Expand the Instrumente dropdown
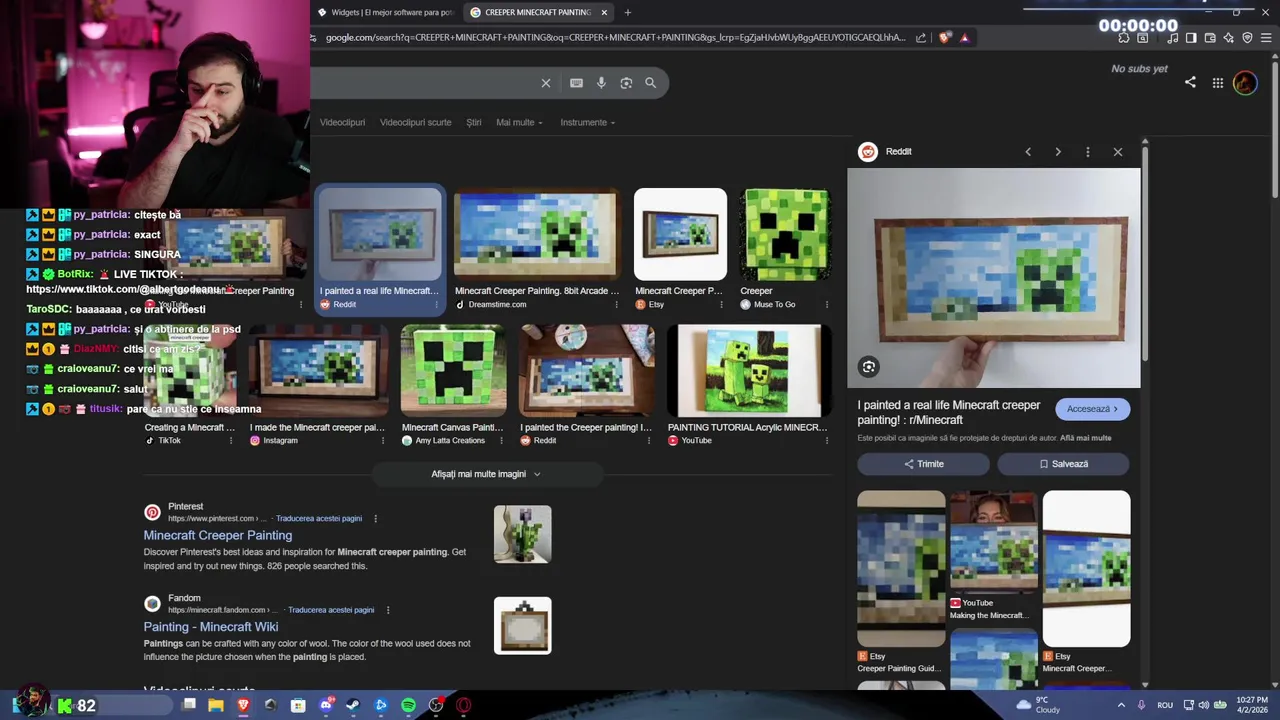Image resolution: width=1280 pixels, height=720 pixels. click(587, 122)
